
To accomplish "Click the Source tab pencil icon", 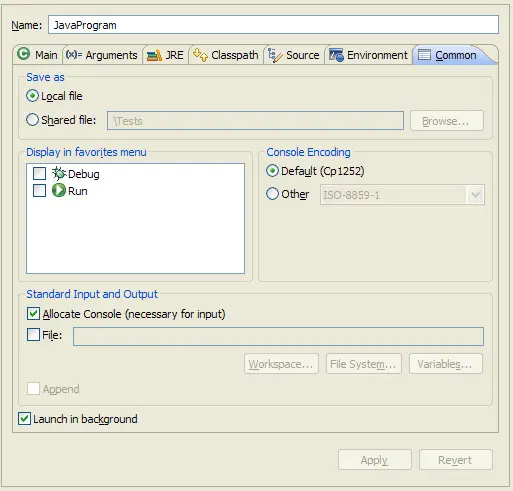I will click(275, 55).
